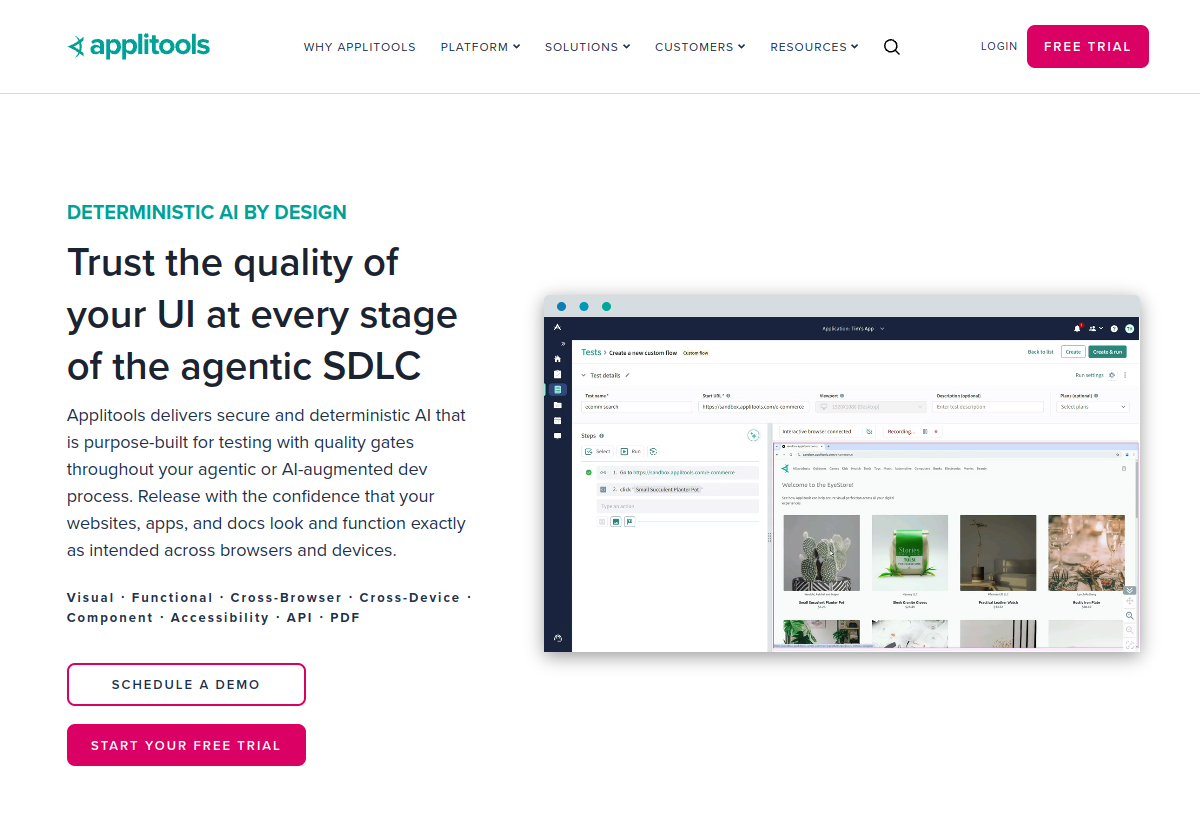Click the folder icon in preview sidebar
1200x820 pixels.
pyautogui.click(x=557, y=405)
